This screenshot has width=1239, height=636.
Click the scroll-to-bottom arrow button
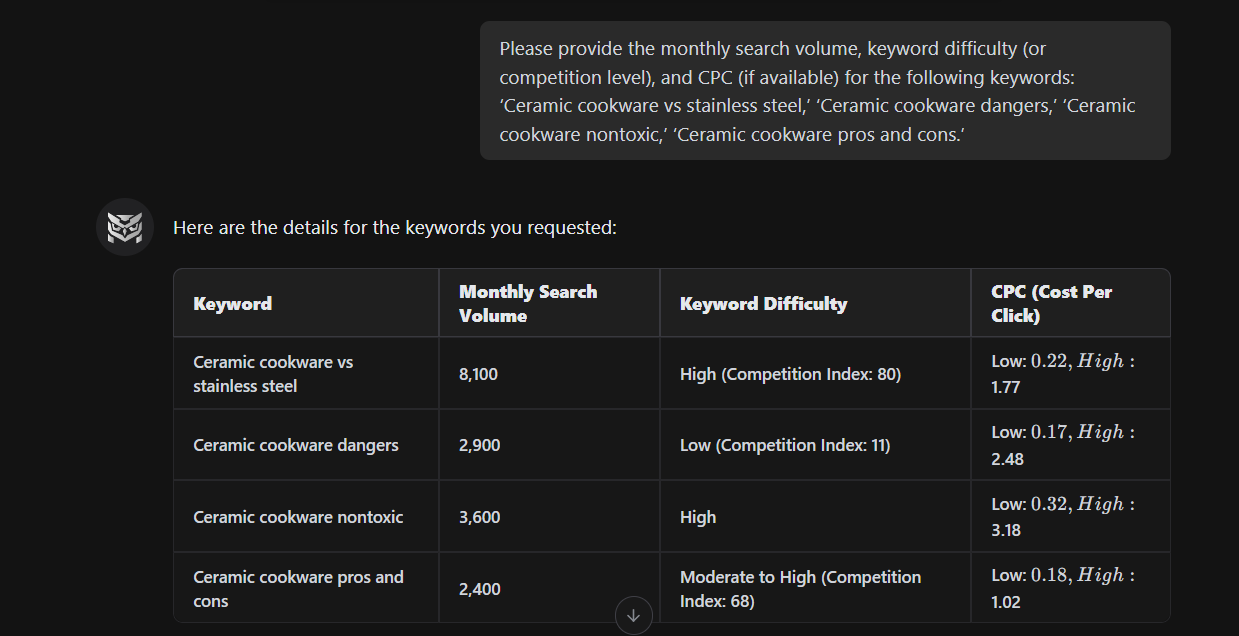pyautogui.click(x=633, y=615)
